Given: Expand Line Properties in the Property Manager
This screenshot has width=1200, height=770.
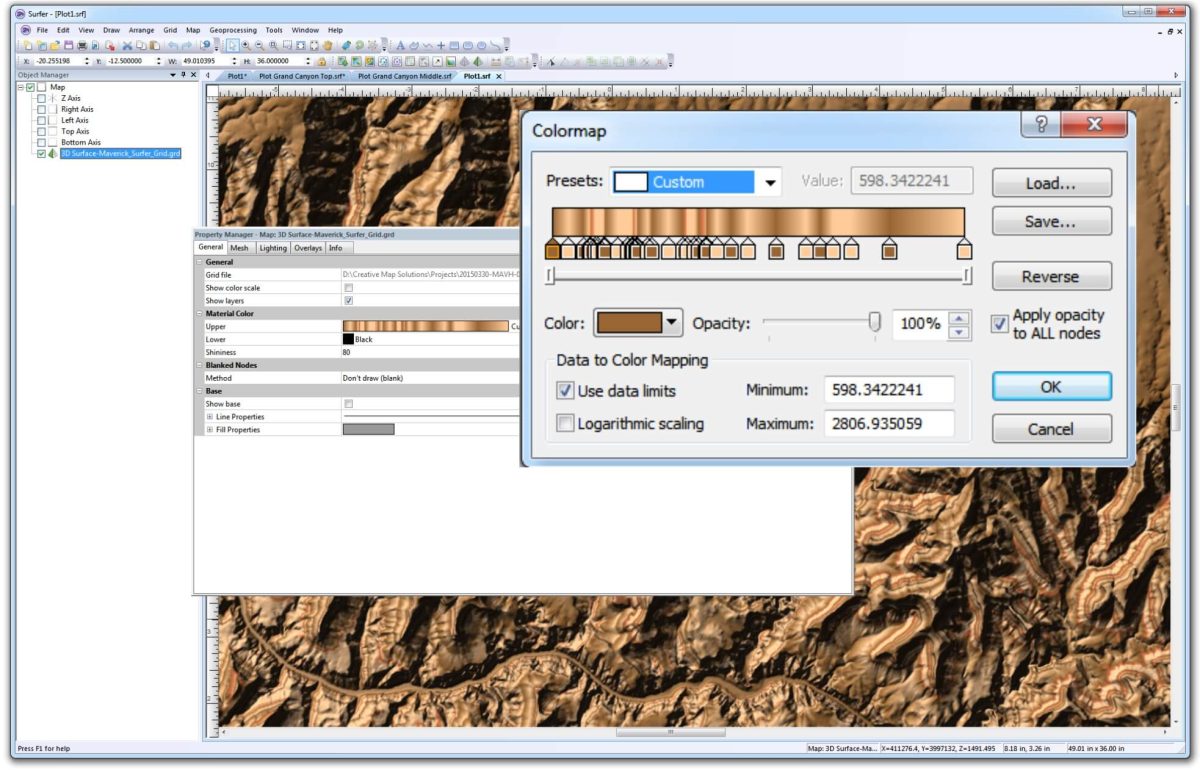Looking at the screenshot, I should [211, 416].
